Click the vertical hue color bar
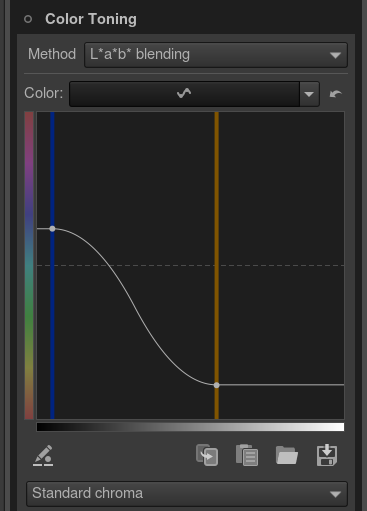The height and width of the screenshot is (511, 367). click(29, 265)
